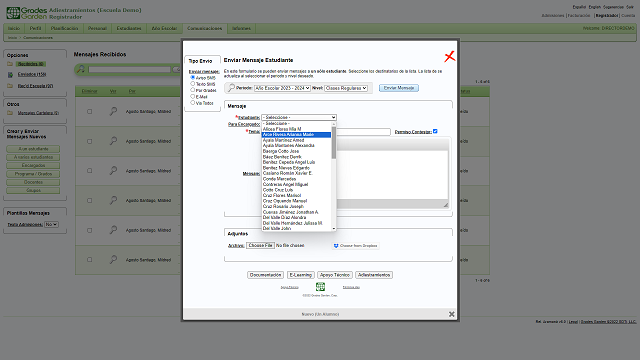Viewport: 640px width, 360px height.
Task: Open the Período Año Escolar dropdown
Action: pos(282,88)
